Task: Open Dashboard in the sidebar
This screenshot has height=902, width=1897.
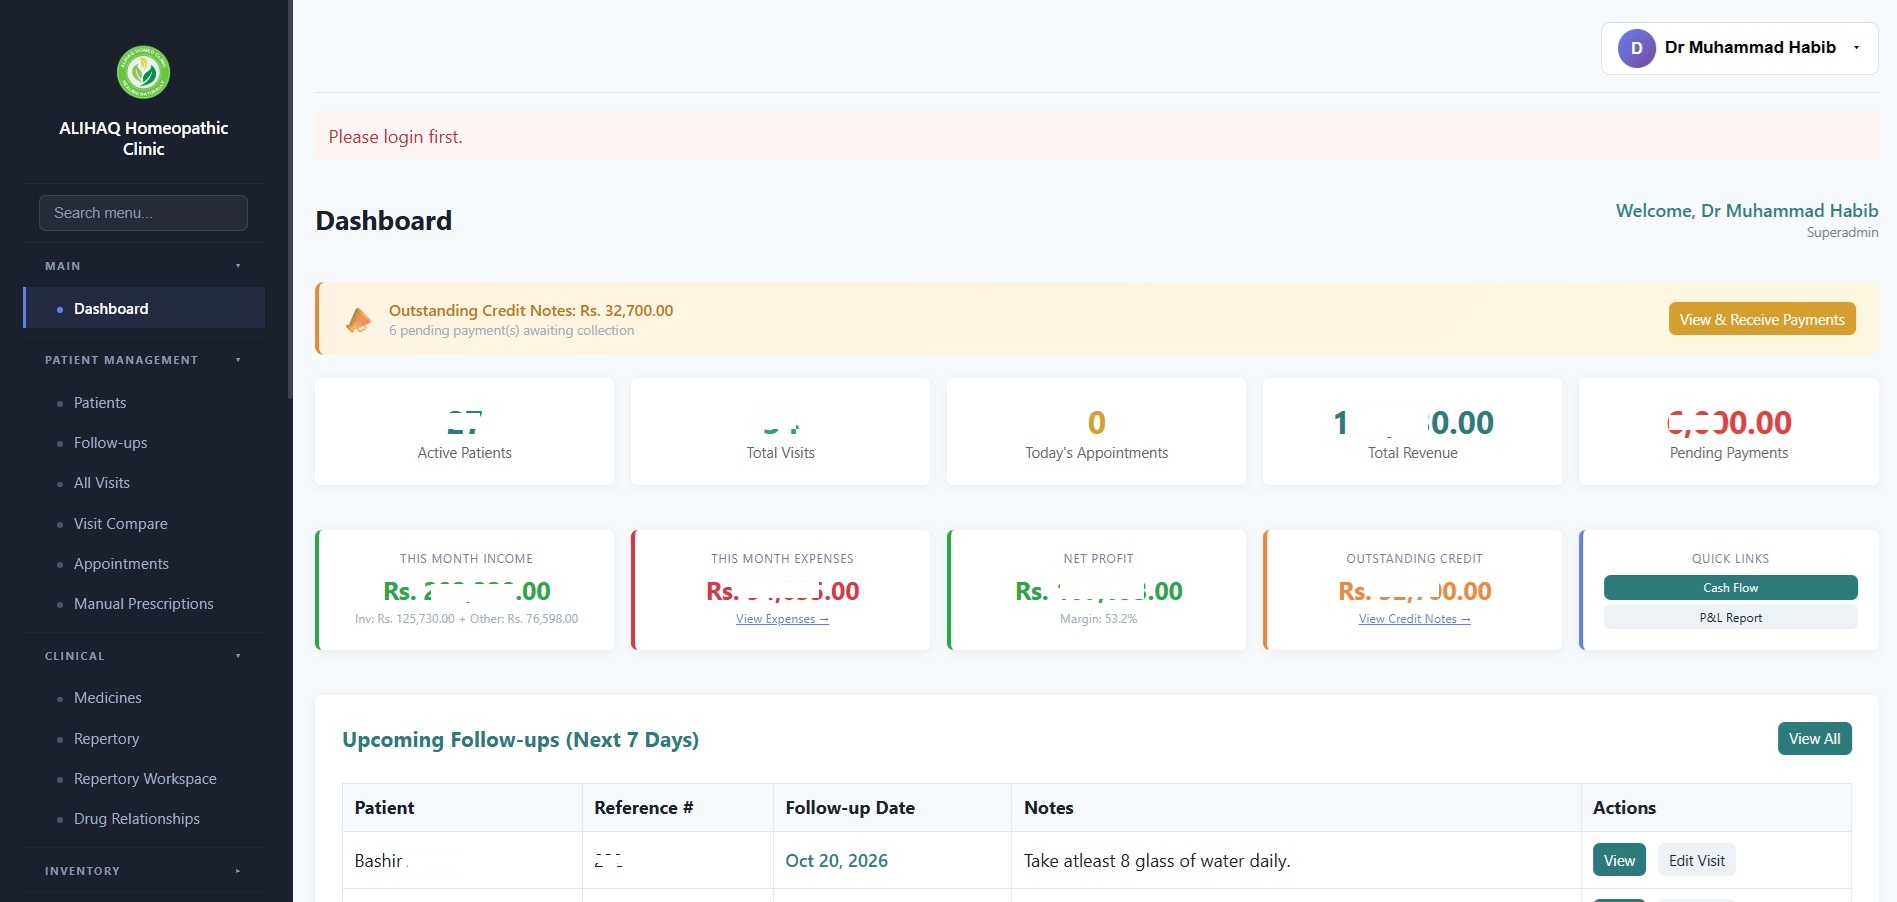Action: coord(144,308)
